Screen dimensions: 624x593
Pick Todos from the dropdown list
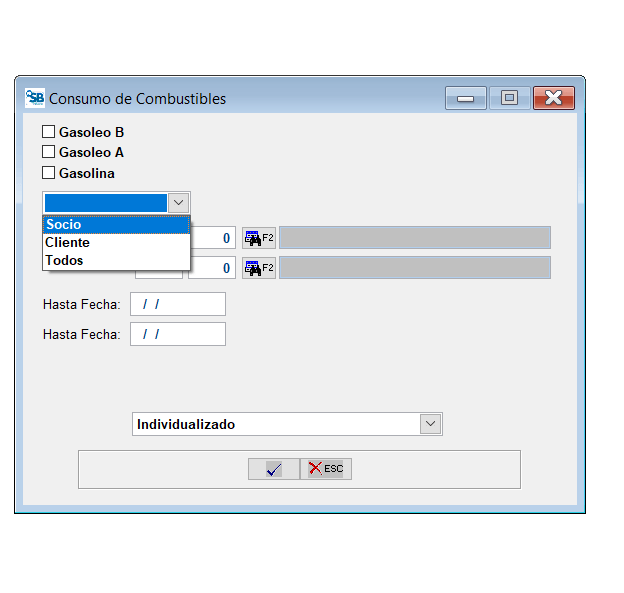click(x=115, y=260)
